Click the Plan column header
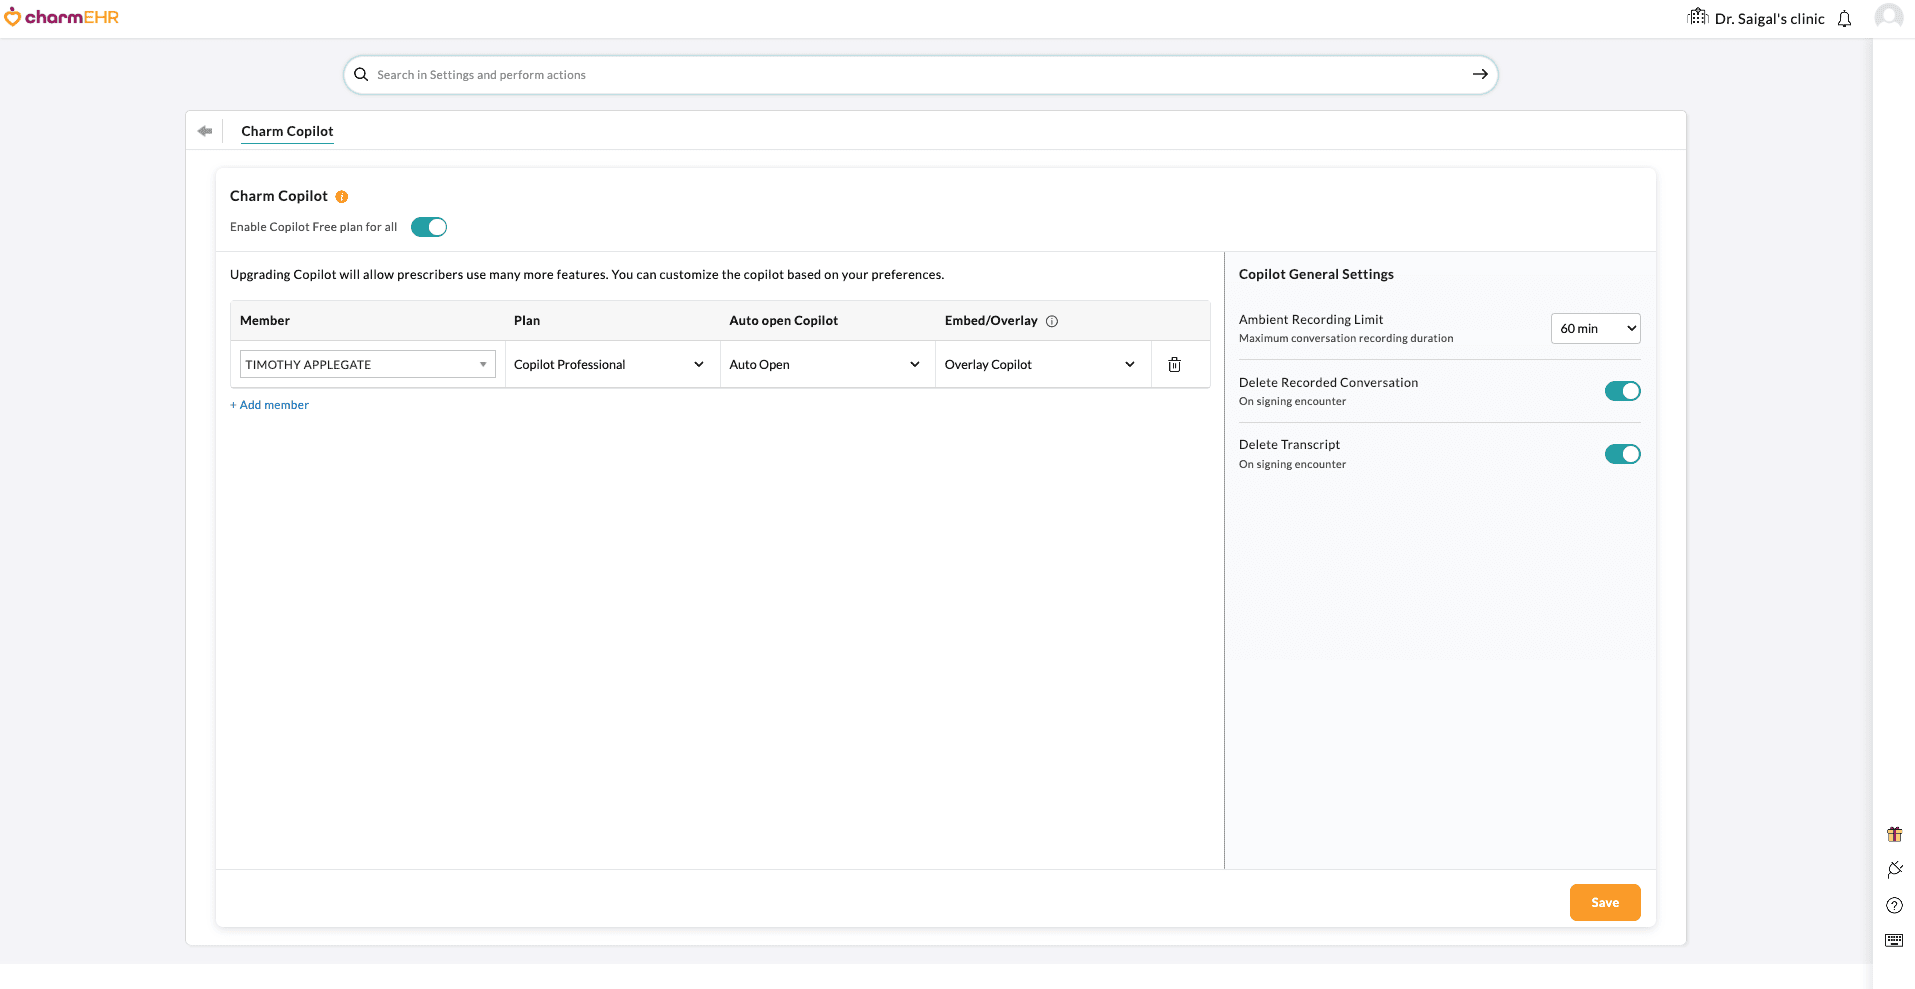The width and height of the screenshot is (1915, 989). [x=527, y=321]
